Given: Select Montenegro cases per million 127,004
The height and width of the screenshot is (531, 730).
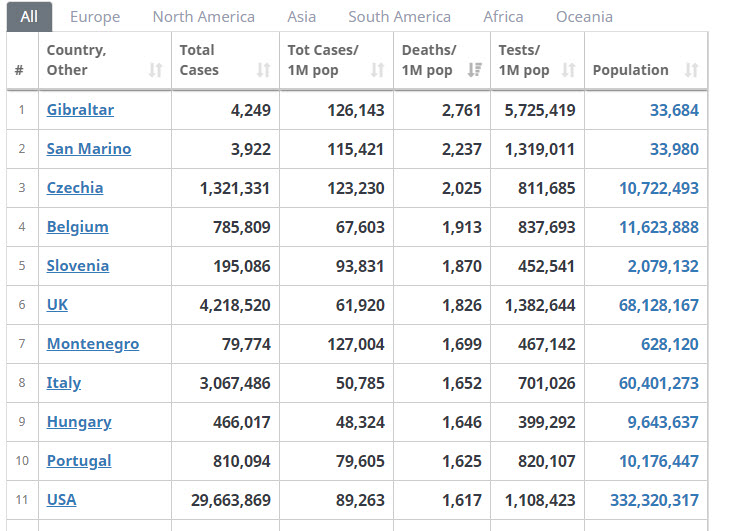Looking at the screenshot, I should tap(356, 344).
